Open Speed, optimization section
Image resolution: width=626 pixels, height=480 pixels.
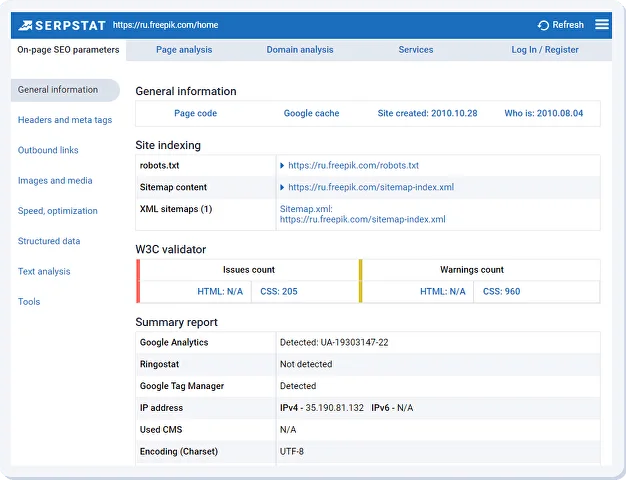57,211
